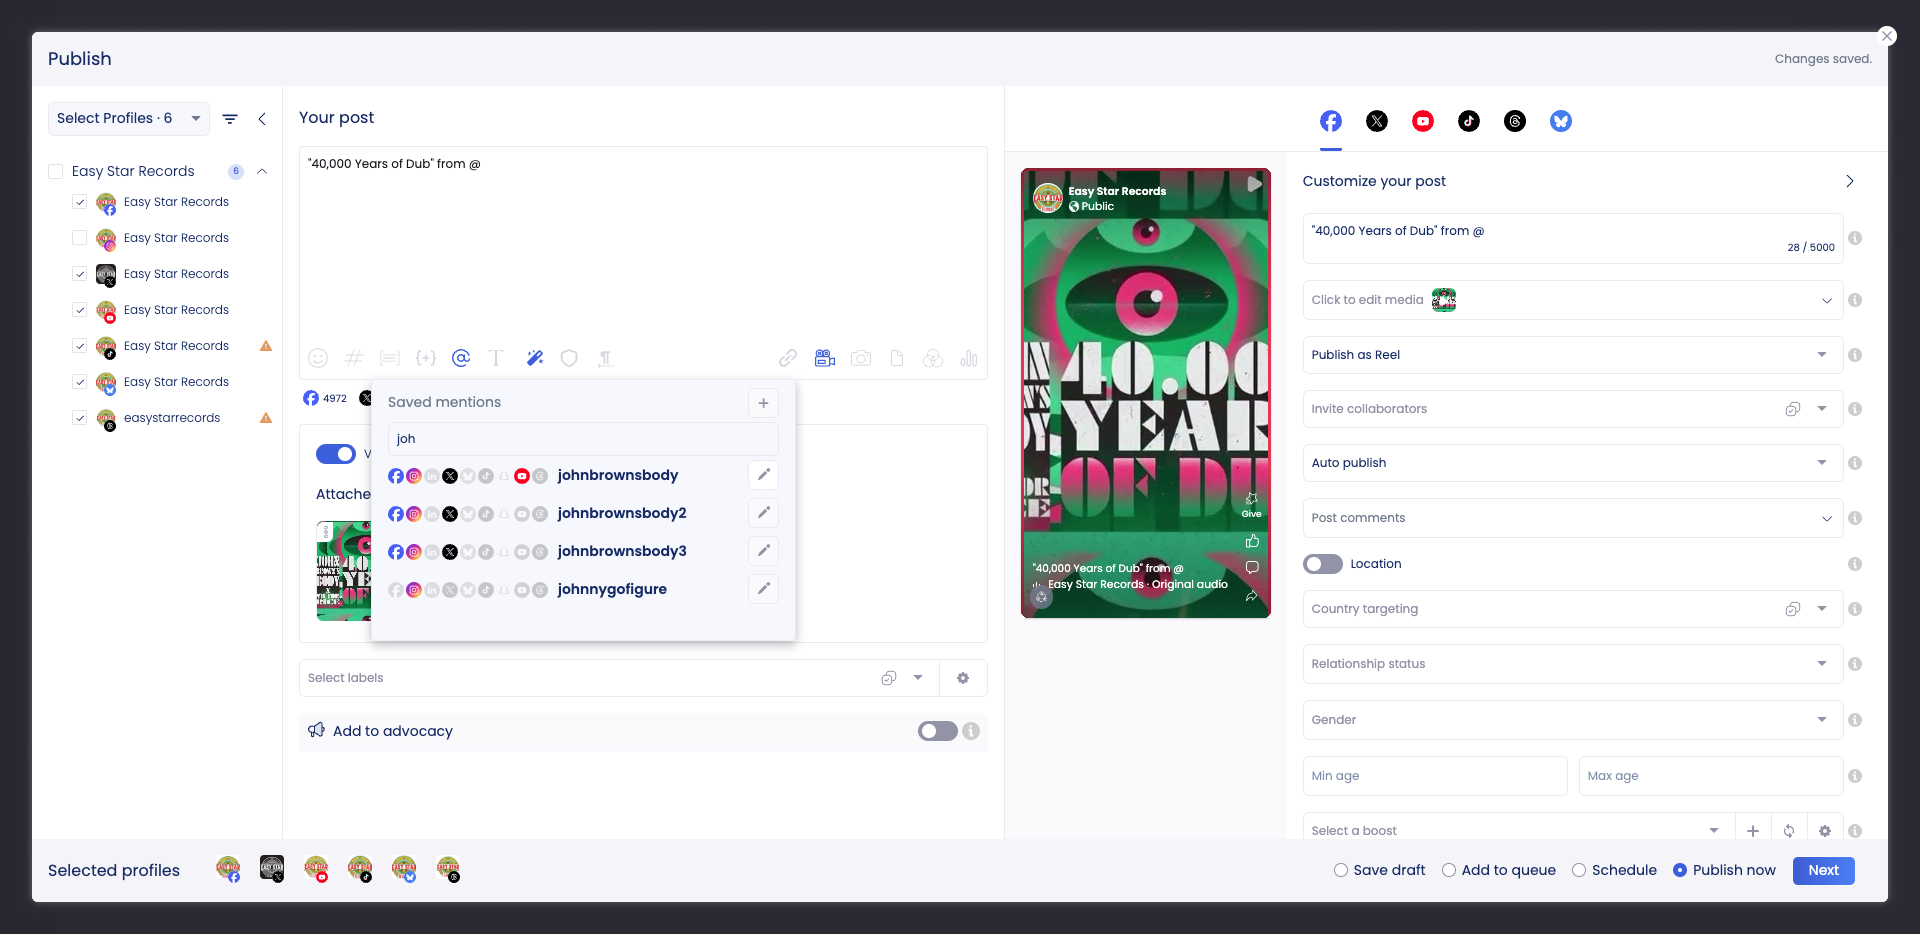Viewport: 1920px width, 934px height.
Task: Collapse the profiles sidebar with left chevron
Action: point(262,119)
